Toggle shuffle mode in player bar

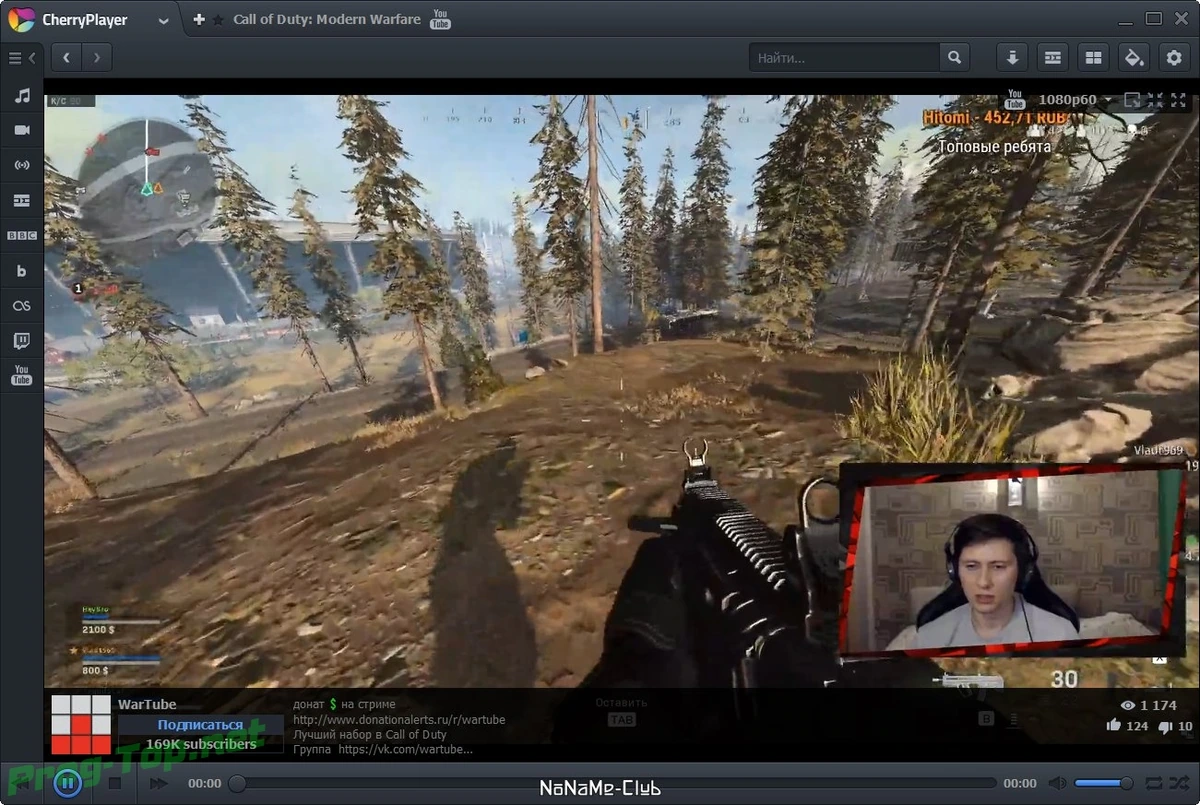tap(1180, 783)
